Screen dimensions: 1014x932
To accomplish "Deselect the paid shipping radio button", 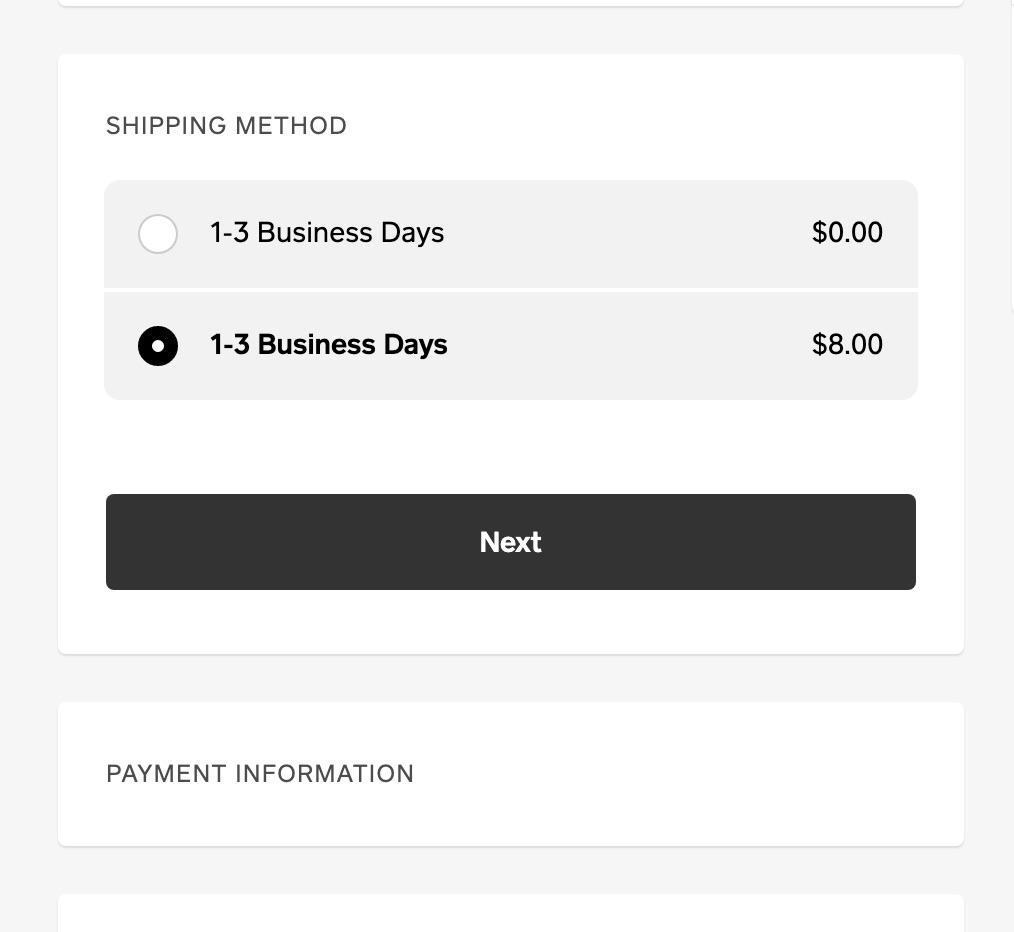I will pos(157,345).
